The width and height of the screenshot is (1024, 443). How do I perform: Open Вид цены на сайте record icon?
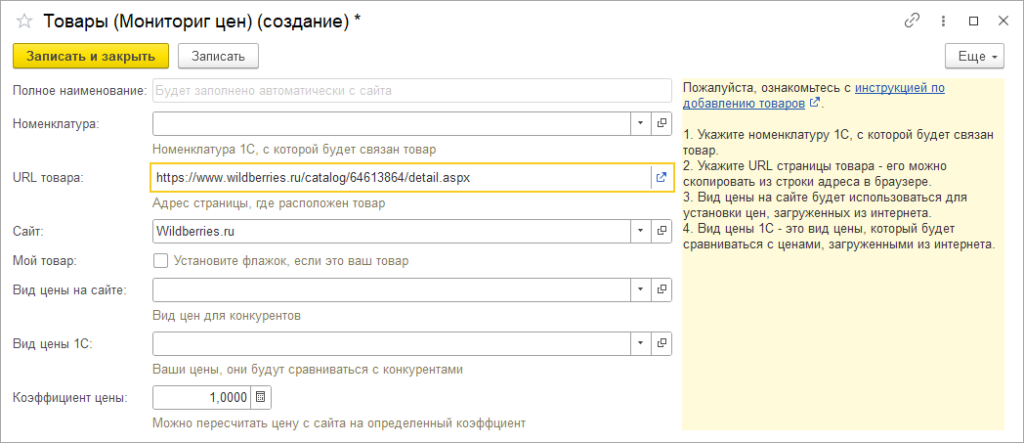[x=661, y=289]
